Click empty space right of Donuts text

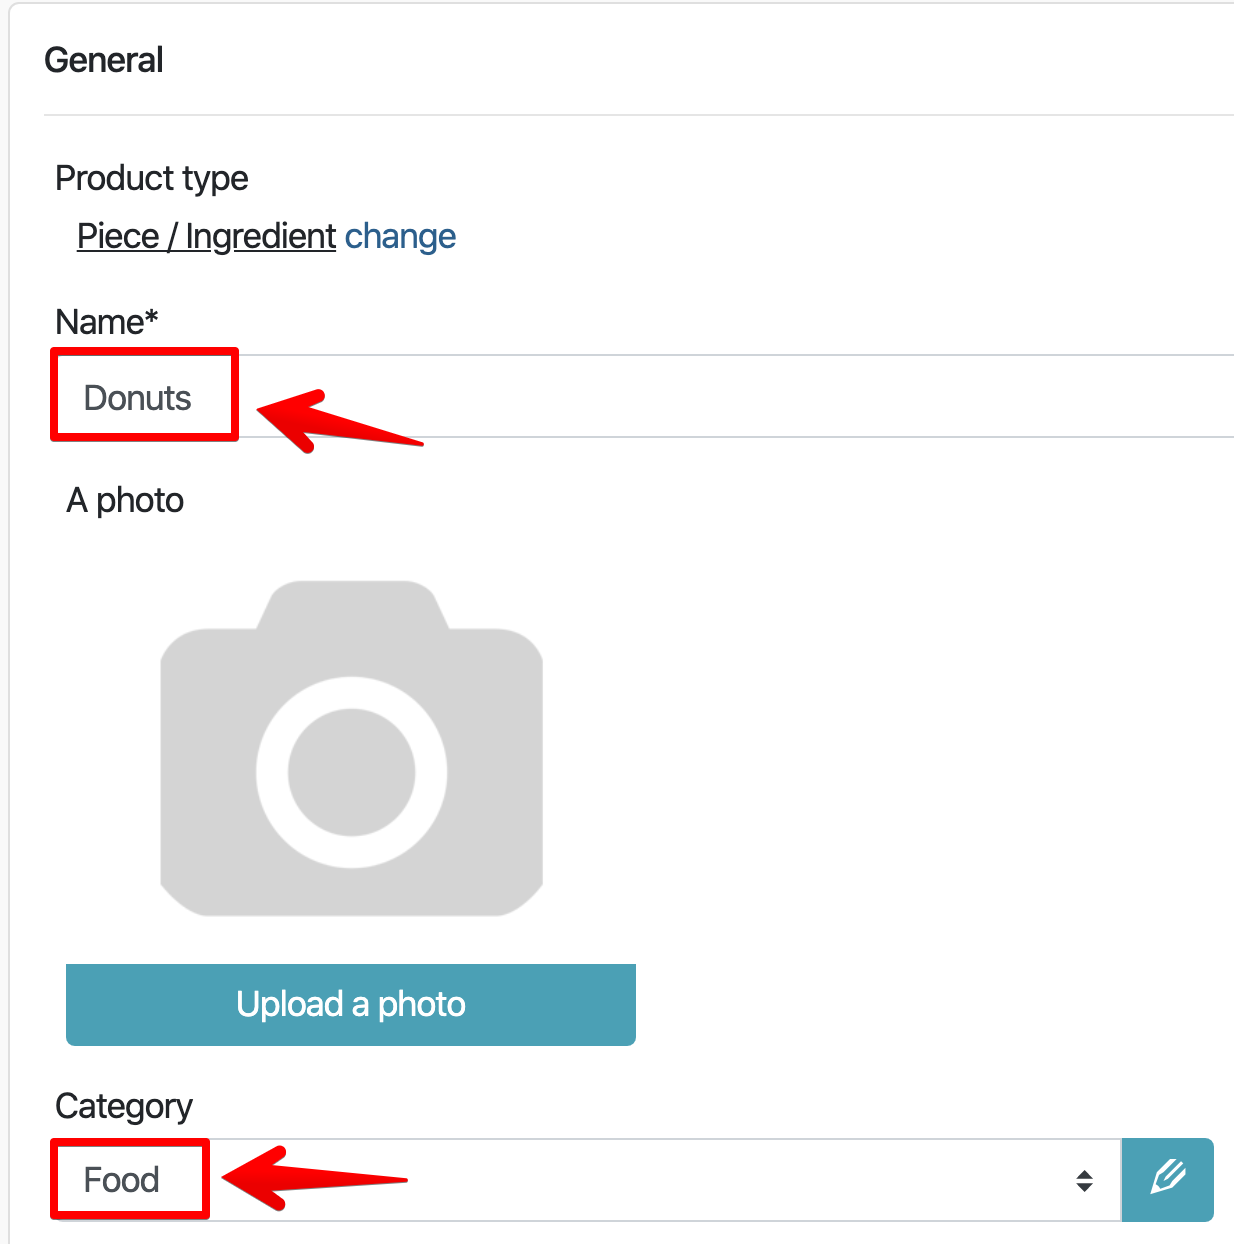[x=800, y=397]
